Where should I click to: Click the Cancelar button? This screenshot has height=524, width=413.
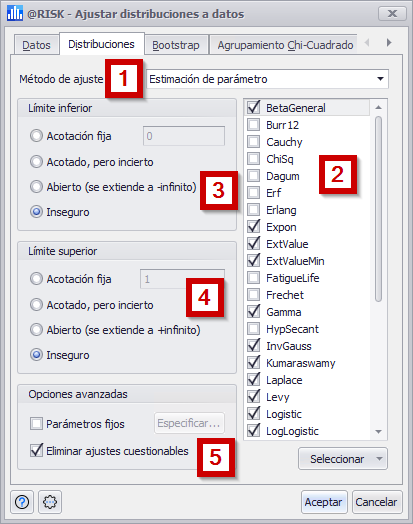tap(376, 502)
